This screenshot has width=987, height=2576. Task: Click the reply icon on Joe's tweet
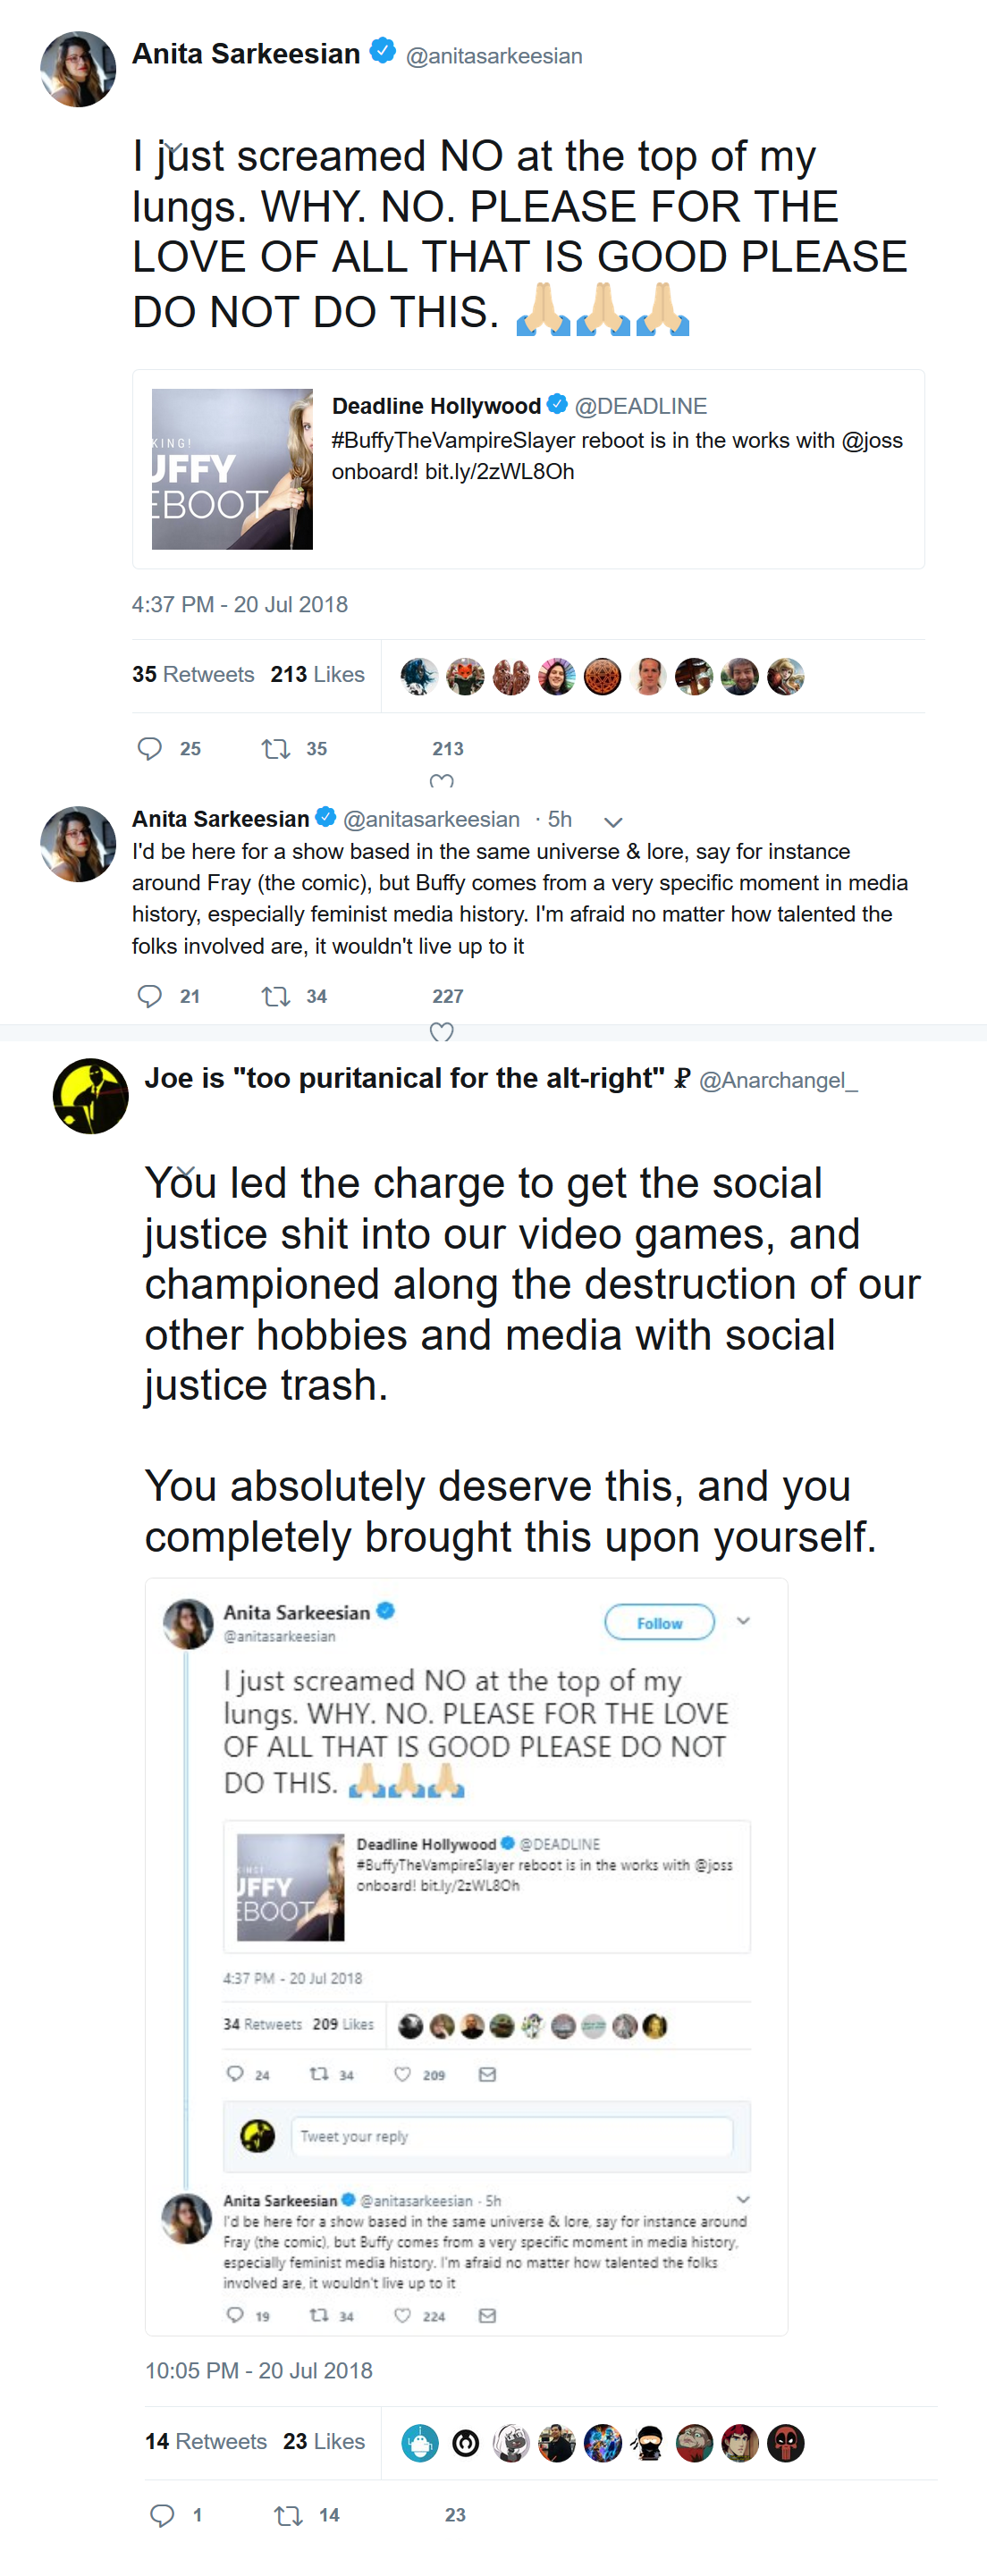pyautogui.click(x=162, y=2515)
